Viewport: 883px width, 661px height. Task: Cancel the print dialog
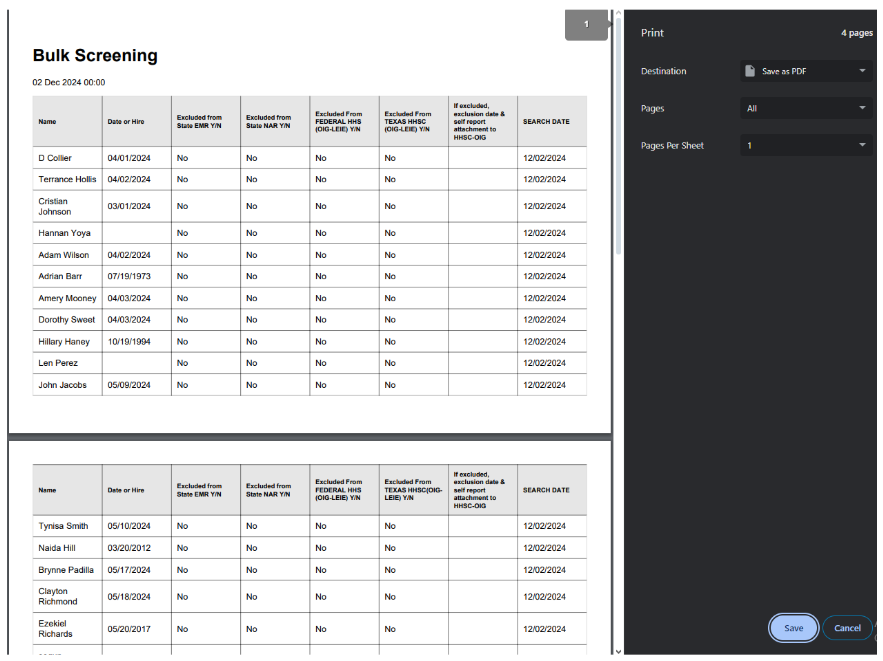click(847, 628)
